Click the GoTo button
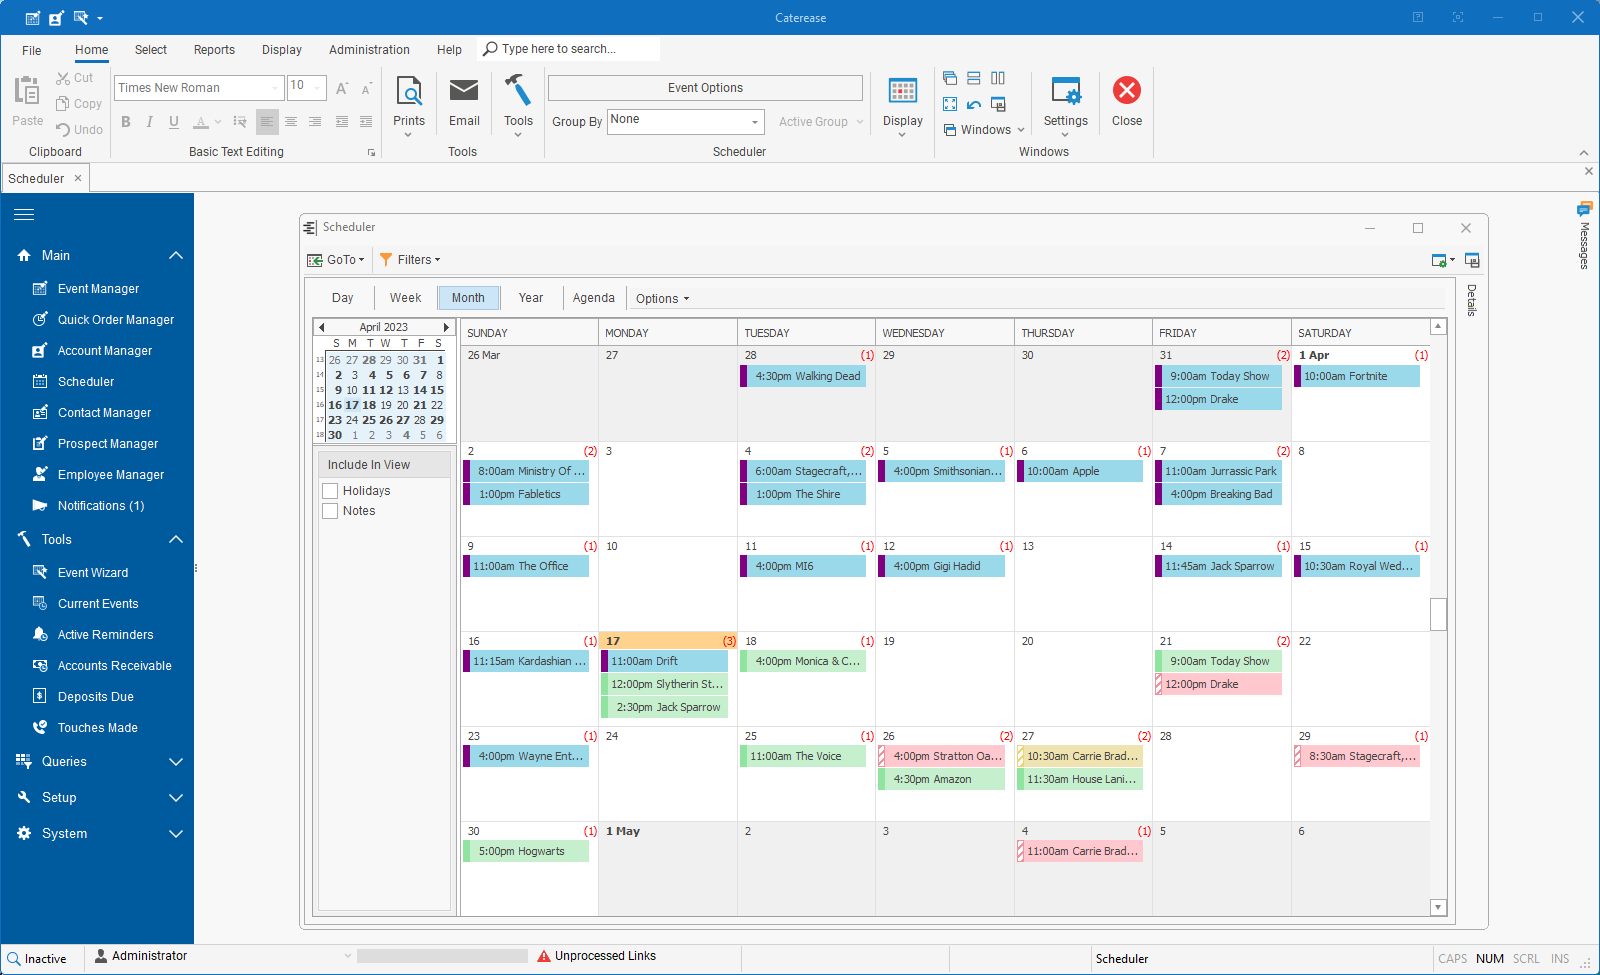Image resolution: width=1600 pixels, height=975 pixels. (x=336, y=259)
